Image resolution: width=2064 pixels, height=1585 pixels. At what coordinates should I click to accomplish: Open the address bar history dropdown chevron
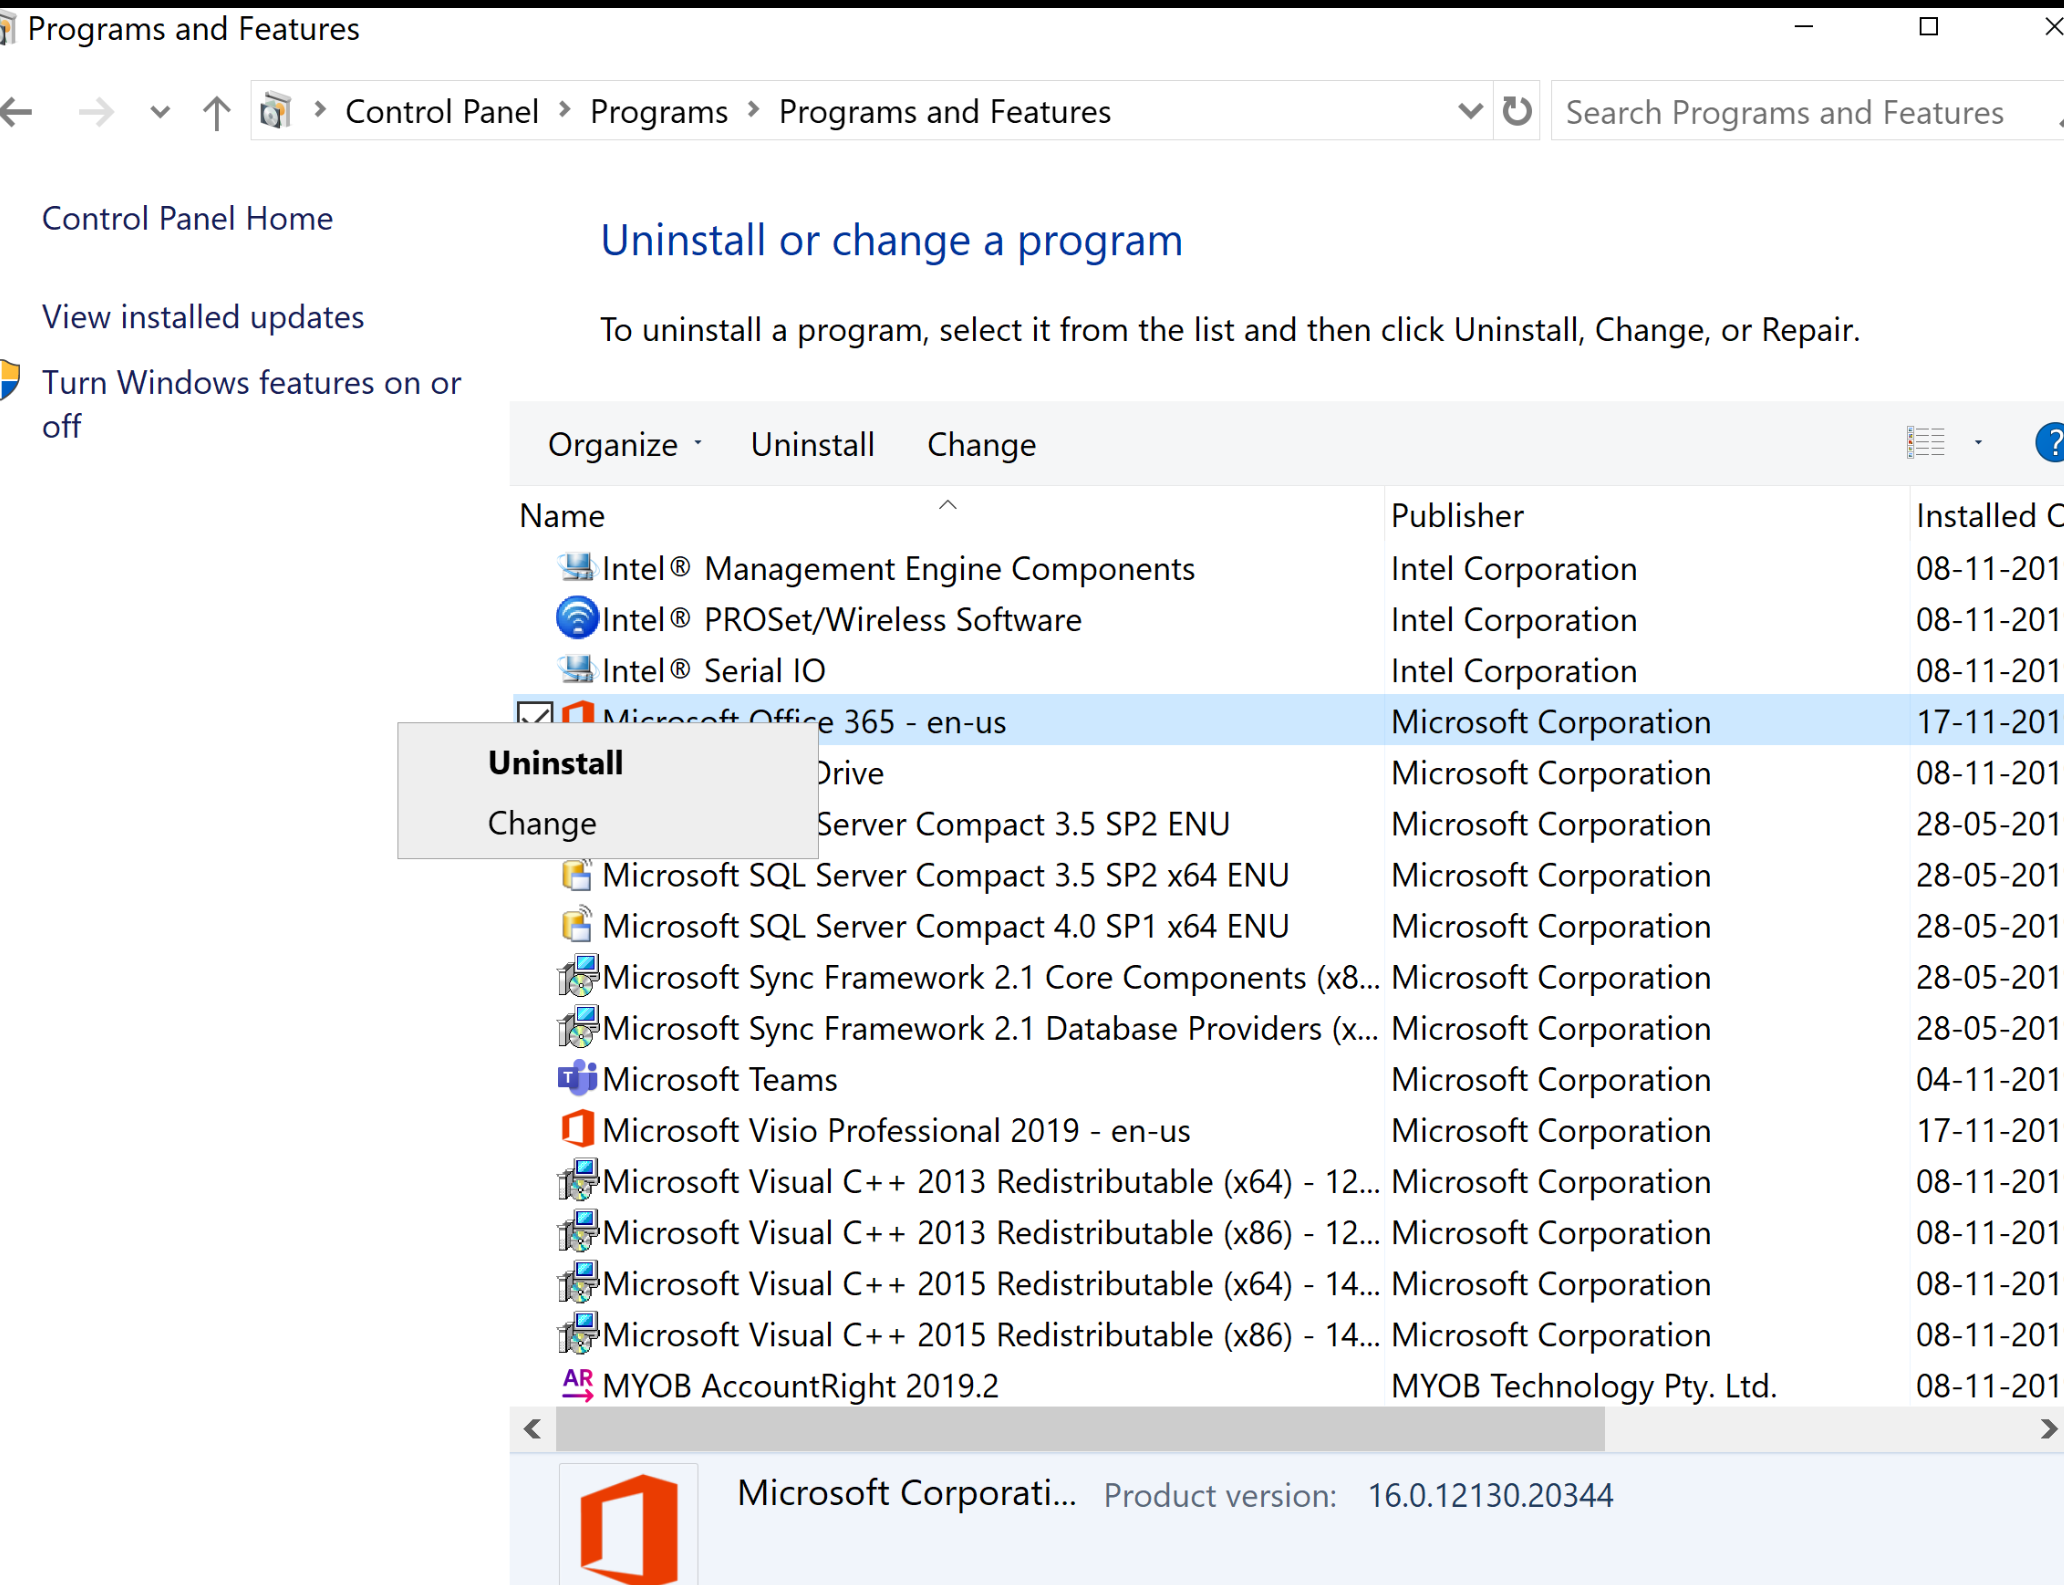click(1469, 111)
